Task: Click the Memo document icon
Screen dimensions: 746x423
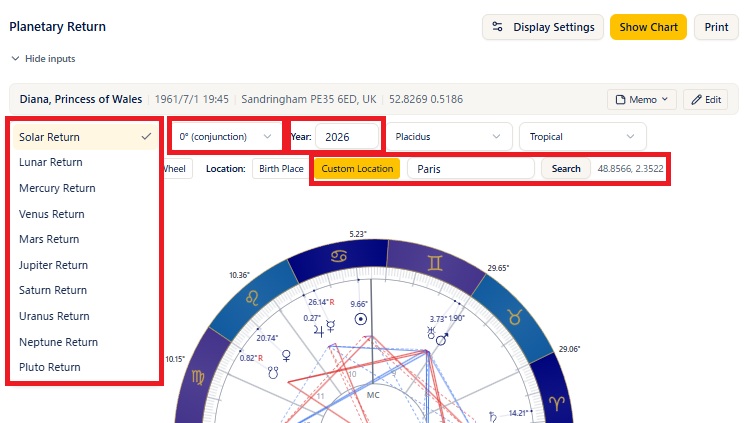Action: [620, 99]
